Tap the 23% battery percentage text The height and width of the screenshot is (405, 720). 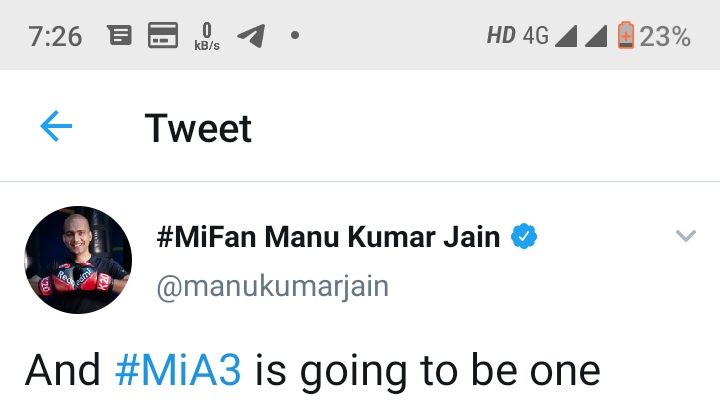coord(665,36)
